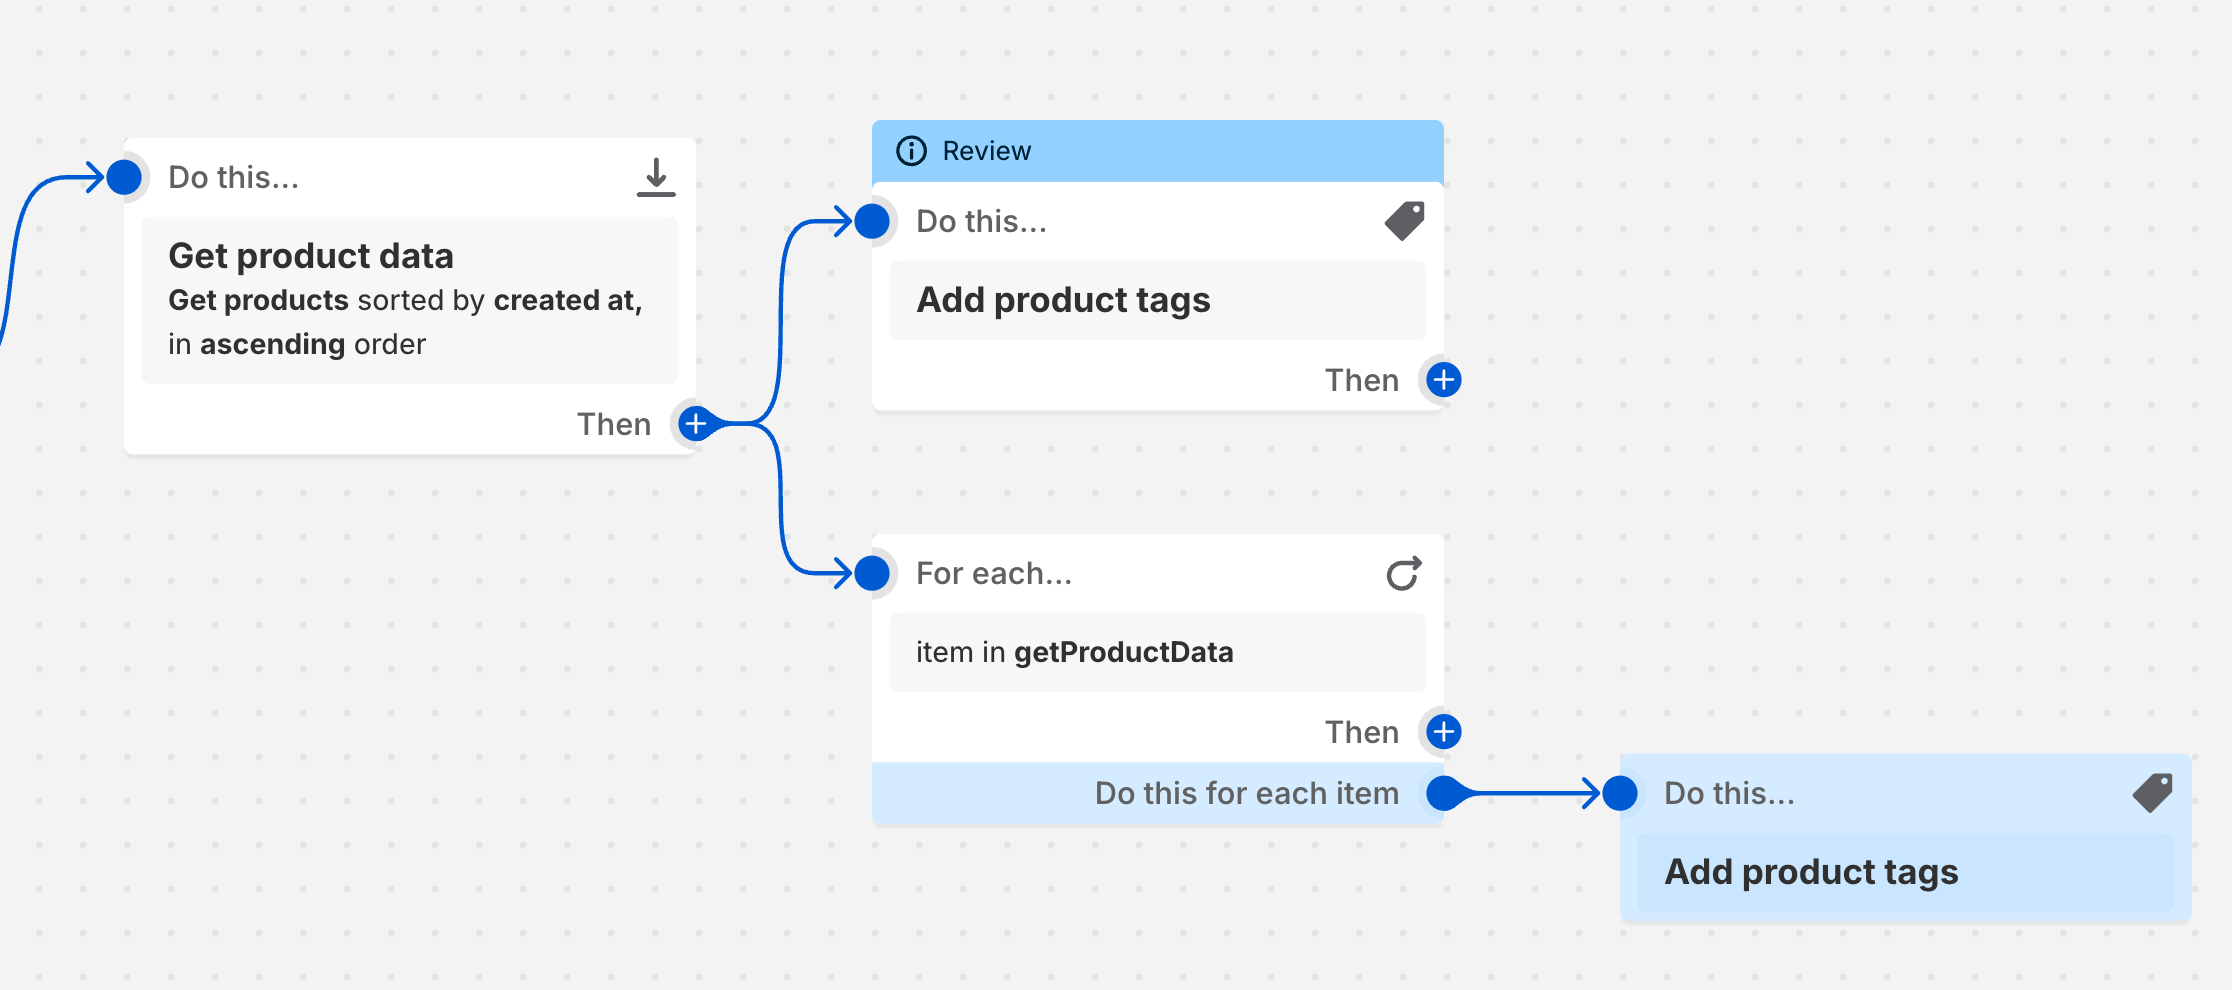The width and height of the screenshot is (2232, 990).
Task: Select the highlighted Add product tags action
Action: [x=1905, y=872]
